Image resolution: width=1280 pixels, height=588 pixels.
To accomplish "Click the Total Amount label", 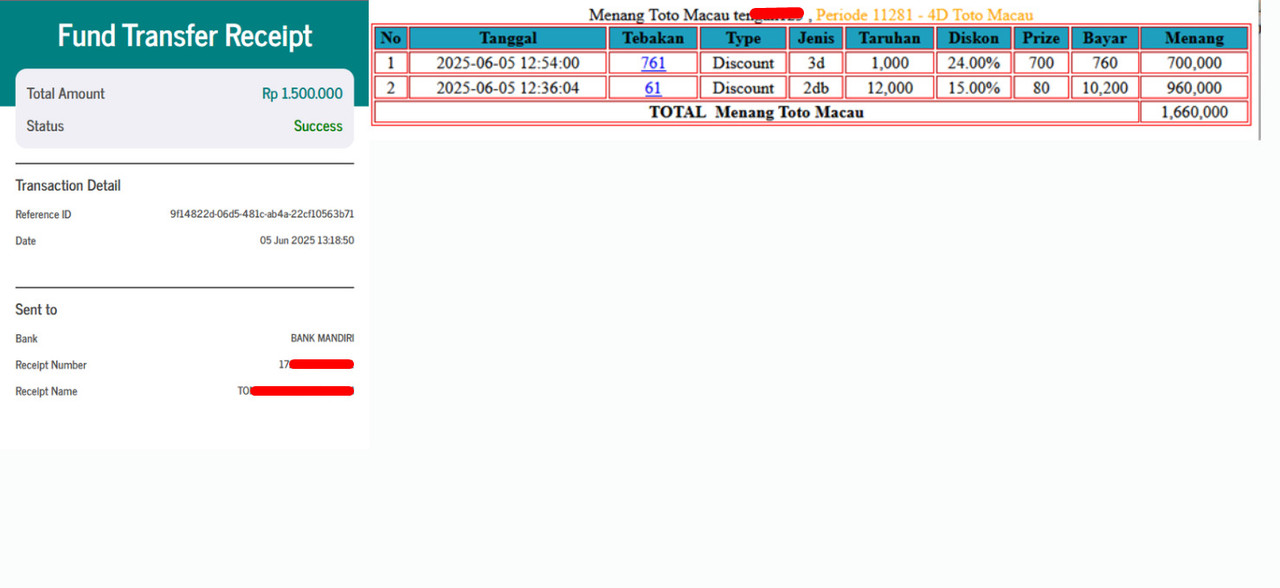I will click(66, 93).
